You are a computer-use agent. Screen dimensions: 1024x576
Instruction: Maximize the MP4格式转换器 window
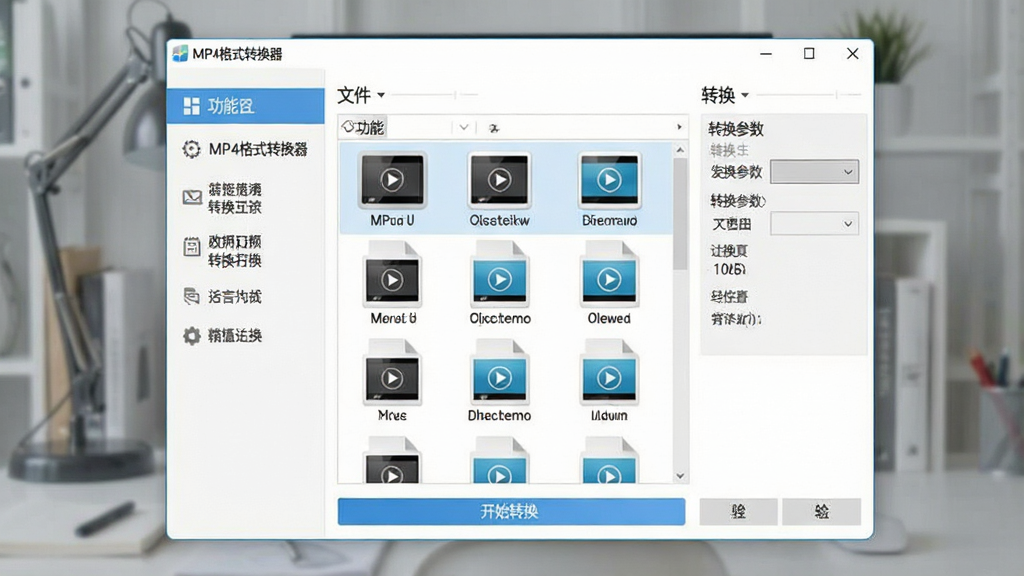(x=809, y=54)
